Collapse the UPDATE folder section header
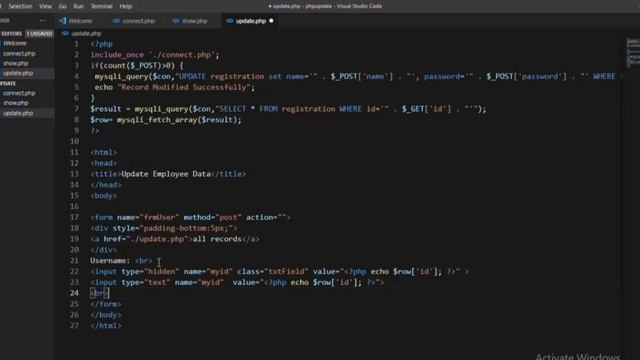 pyautogui.click(x=8, y=83)
